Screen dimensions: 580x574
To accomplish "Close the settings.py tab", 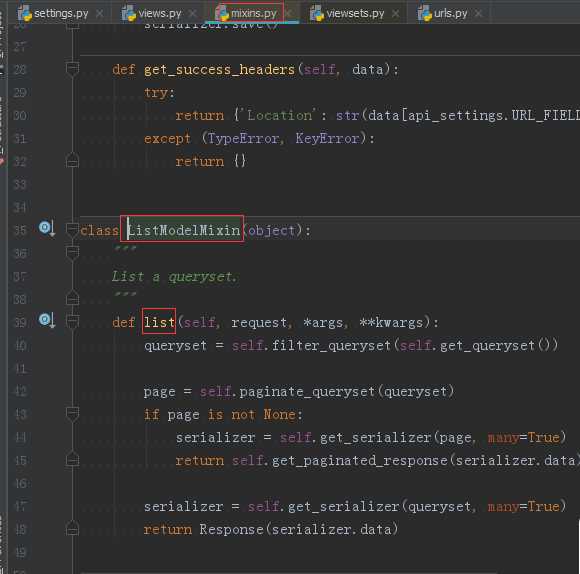I will (100, 14).
